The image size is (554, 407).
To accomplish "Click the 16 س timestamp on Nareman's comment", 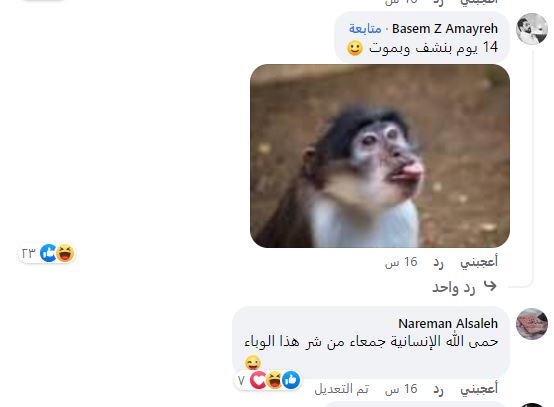I will (401, 389).
